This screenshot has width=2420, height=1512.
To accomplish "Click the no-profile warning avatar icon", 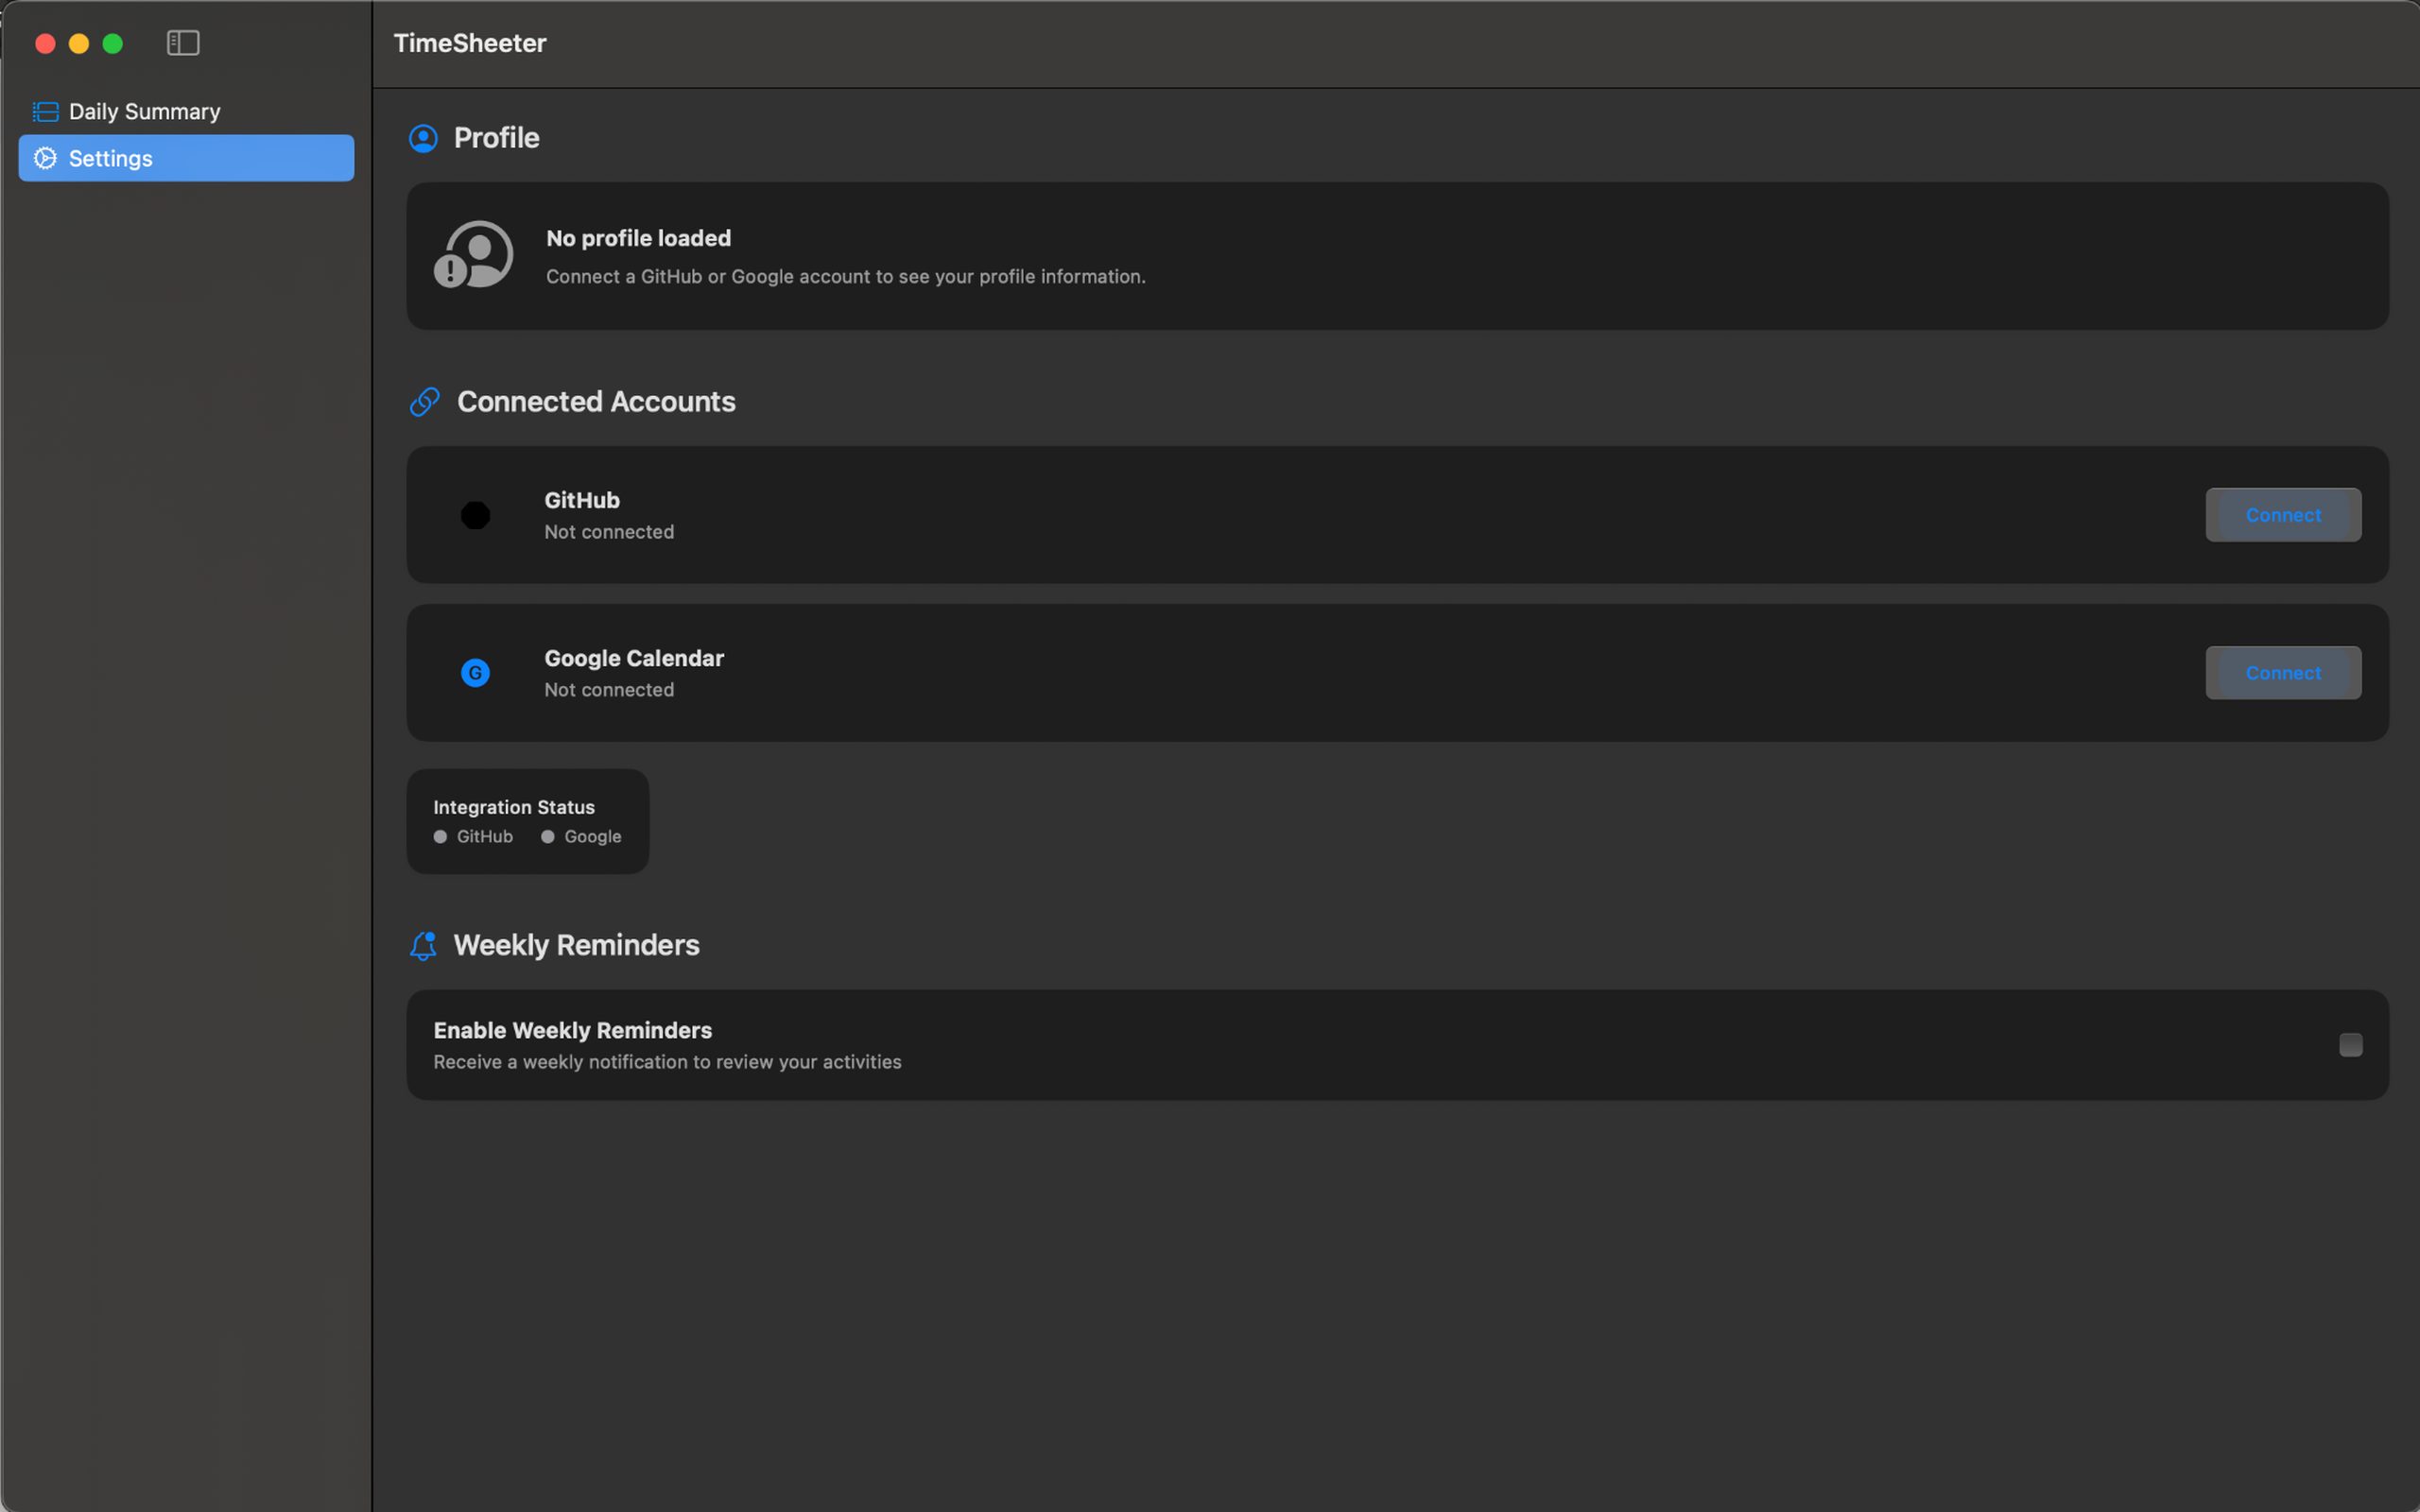I will coord(474,255).
